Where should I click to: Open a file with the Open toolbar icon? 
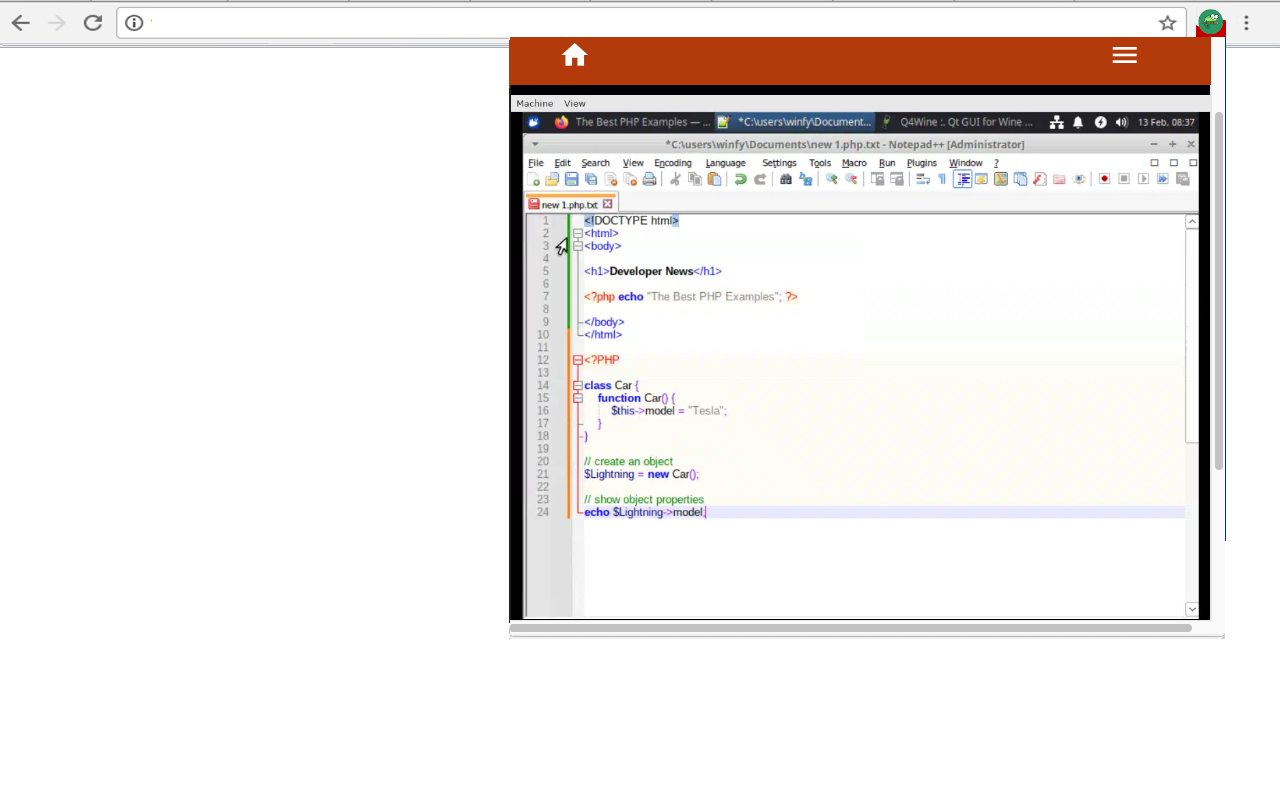coord(552,179)
